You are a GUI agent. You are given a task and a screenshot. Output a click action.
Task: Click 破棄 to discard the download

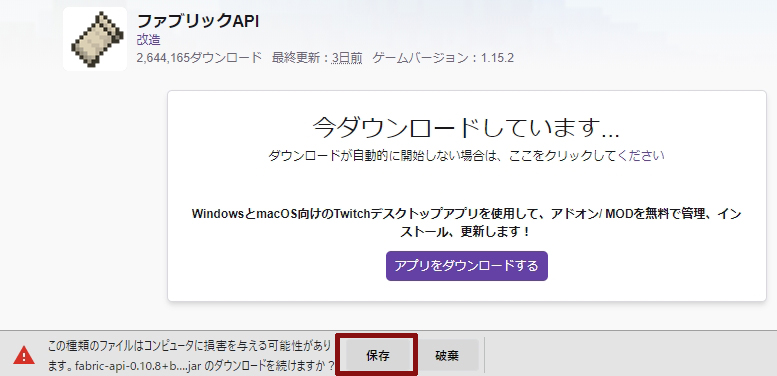(447, 355)
